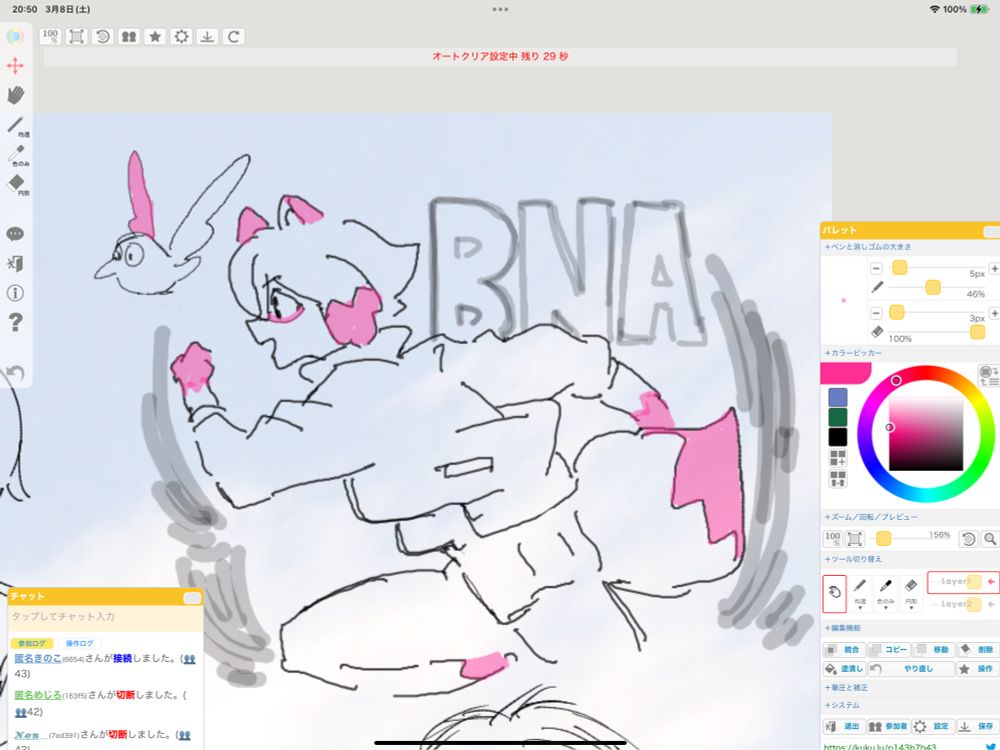Expand the 筆圧と補正 section

(846, 688)
